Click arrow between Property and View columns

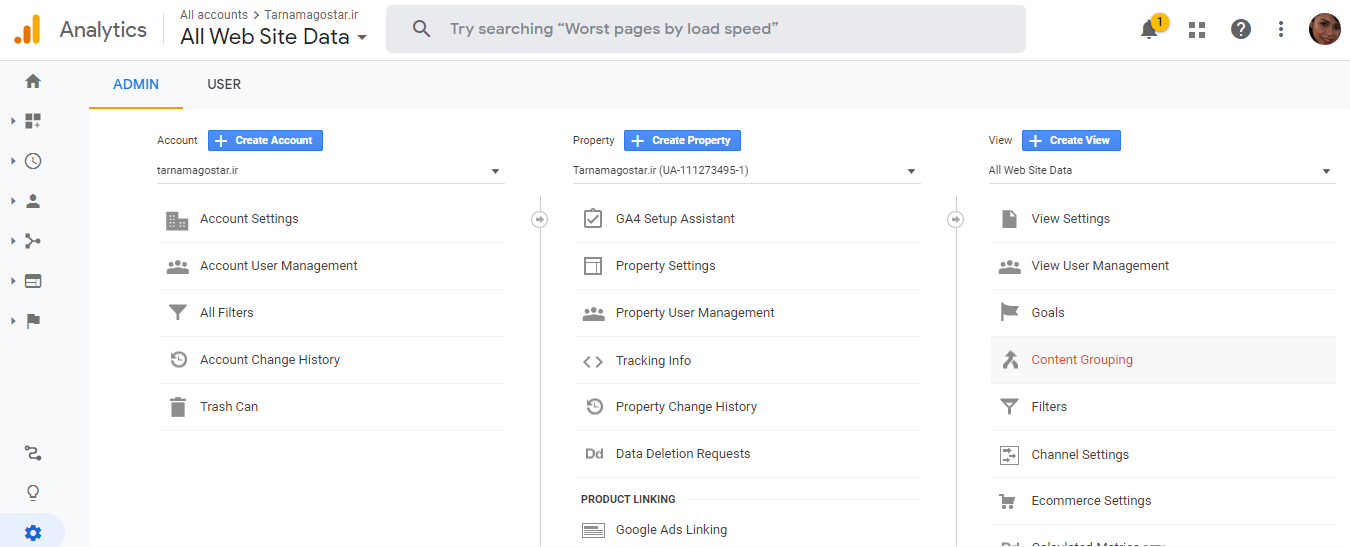(956, 219)
